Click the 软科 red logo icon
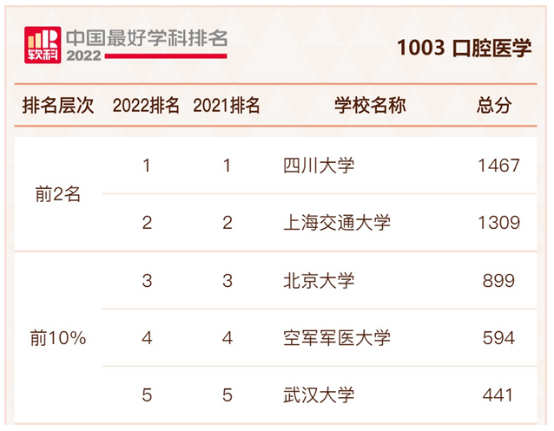 pyautogui.click(x=42, y=45)
